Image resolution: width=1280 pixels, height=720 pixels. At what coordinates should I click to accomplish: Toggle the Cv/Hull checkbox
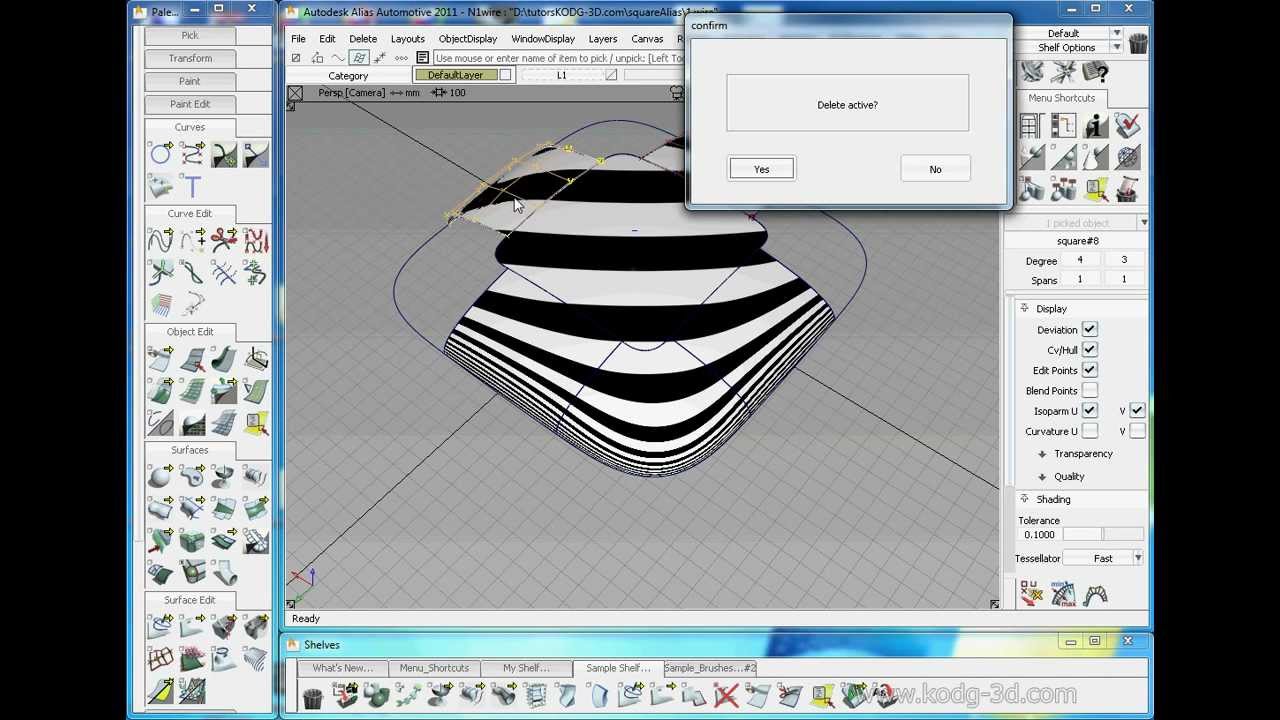1089,350
